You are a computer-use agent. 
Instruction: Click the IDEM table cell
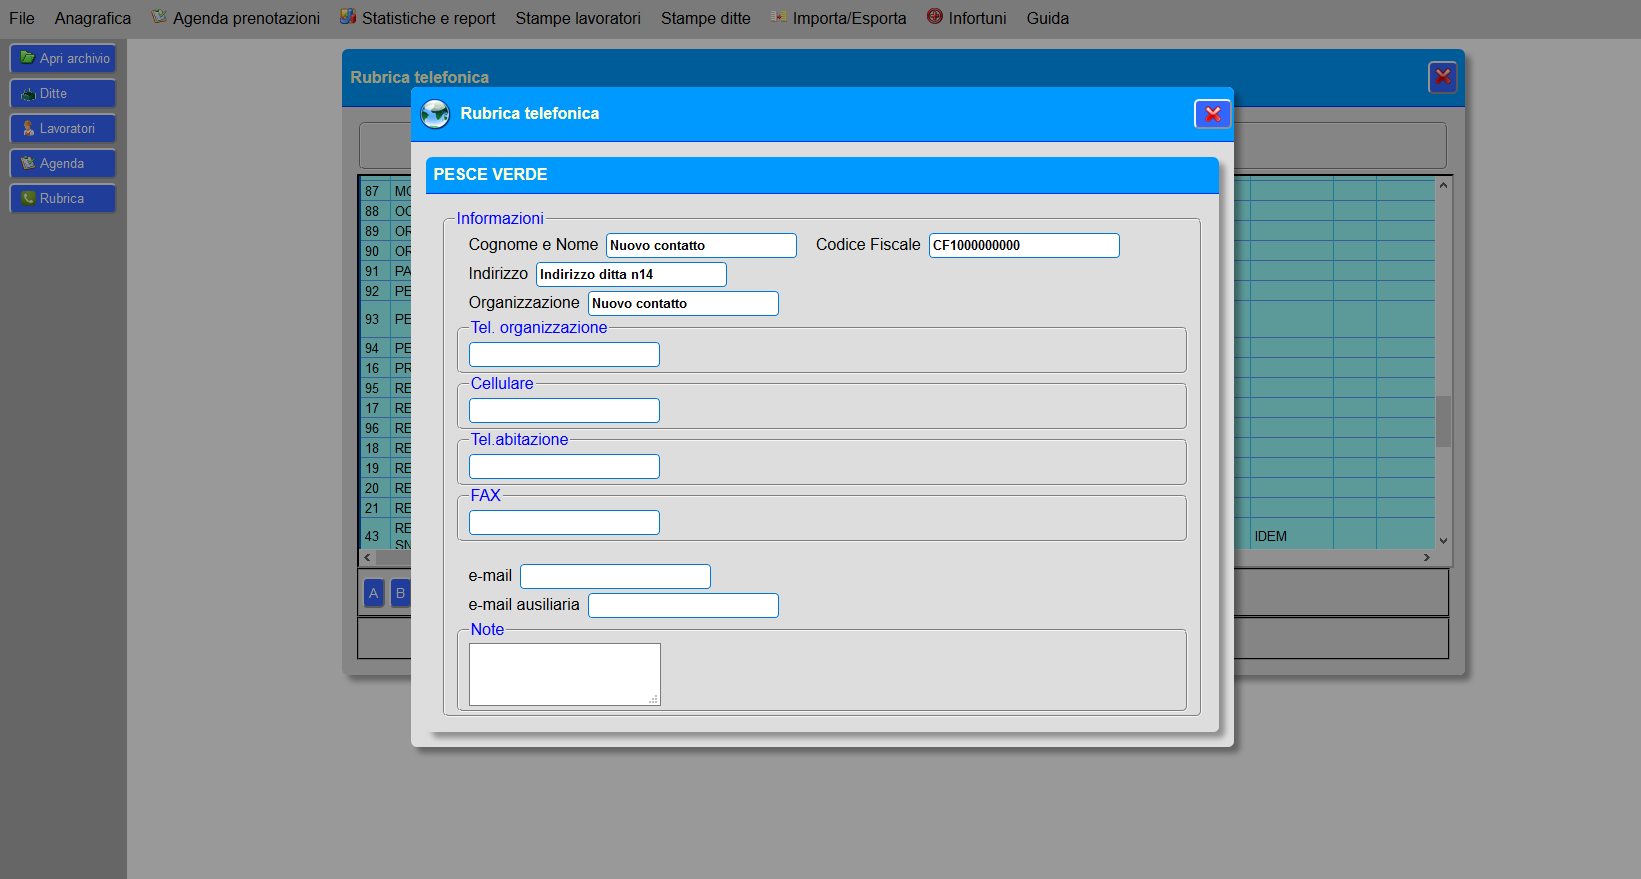(x=1291, y=536)
